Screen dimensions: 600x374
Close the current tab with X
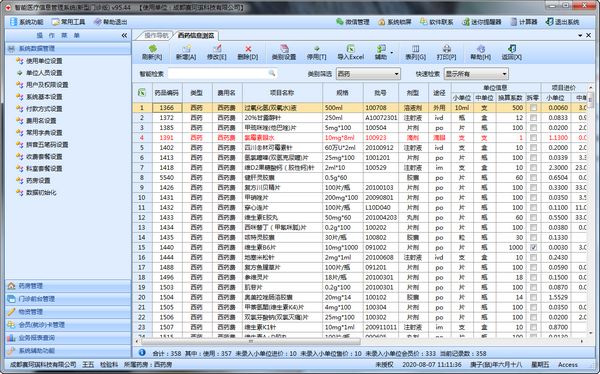click(x=589, y=35)
